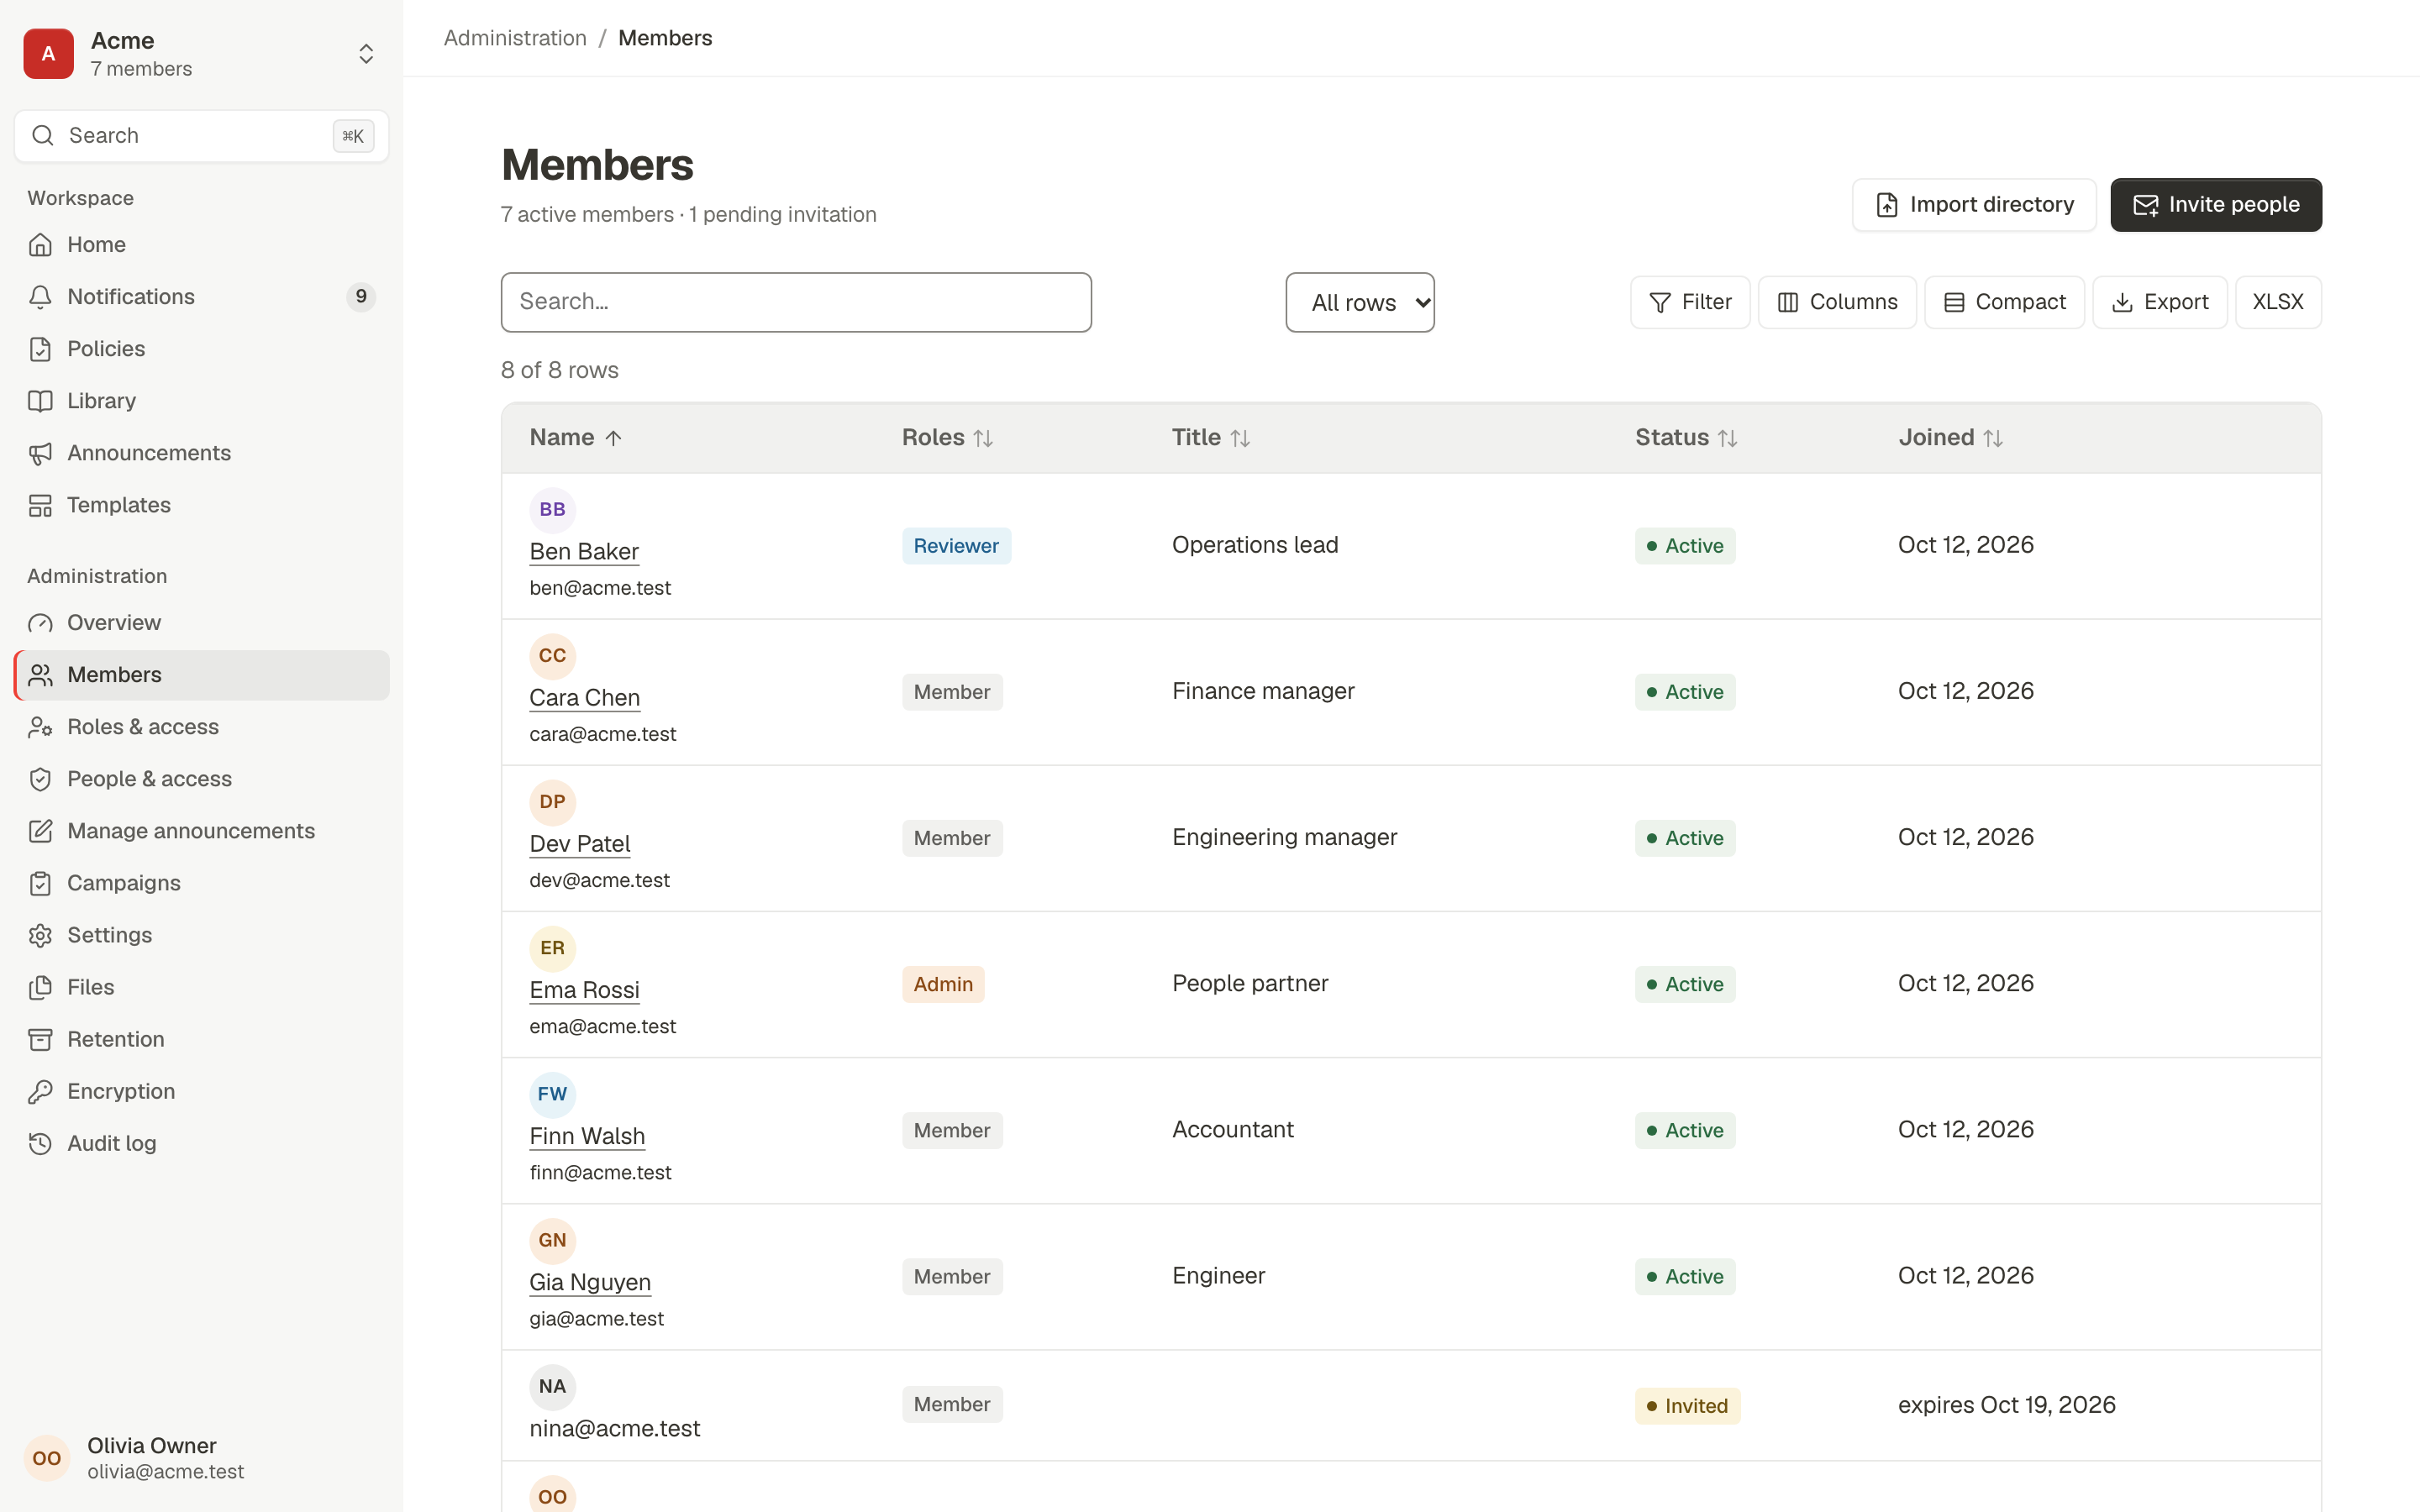2420x1512 pixels.
Task: Click the Invited status badge for nina
Action: (x=1687, y=1405)
